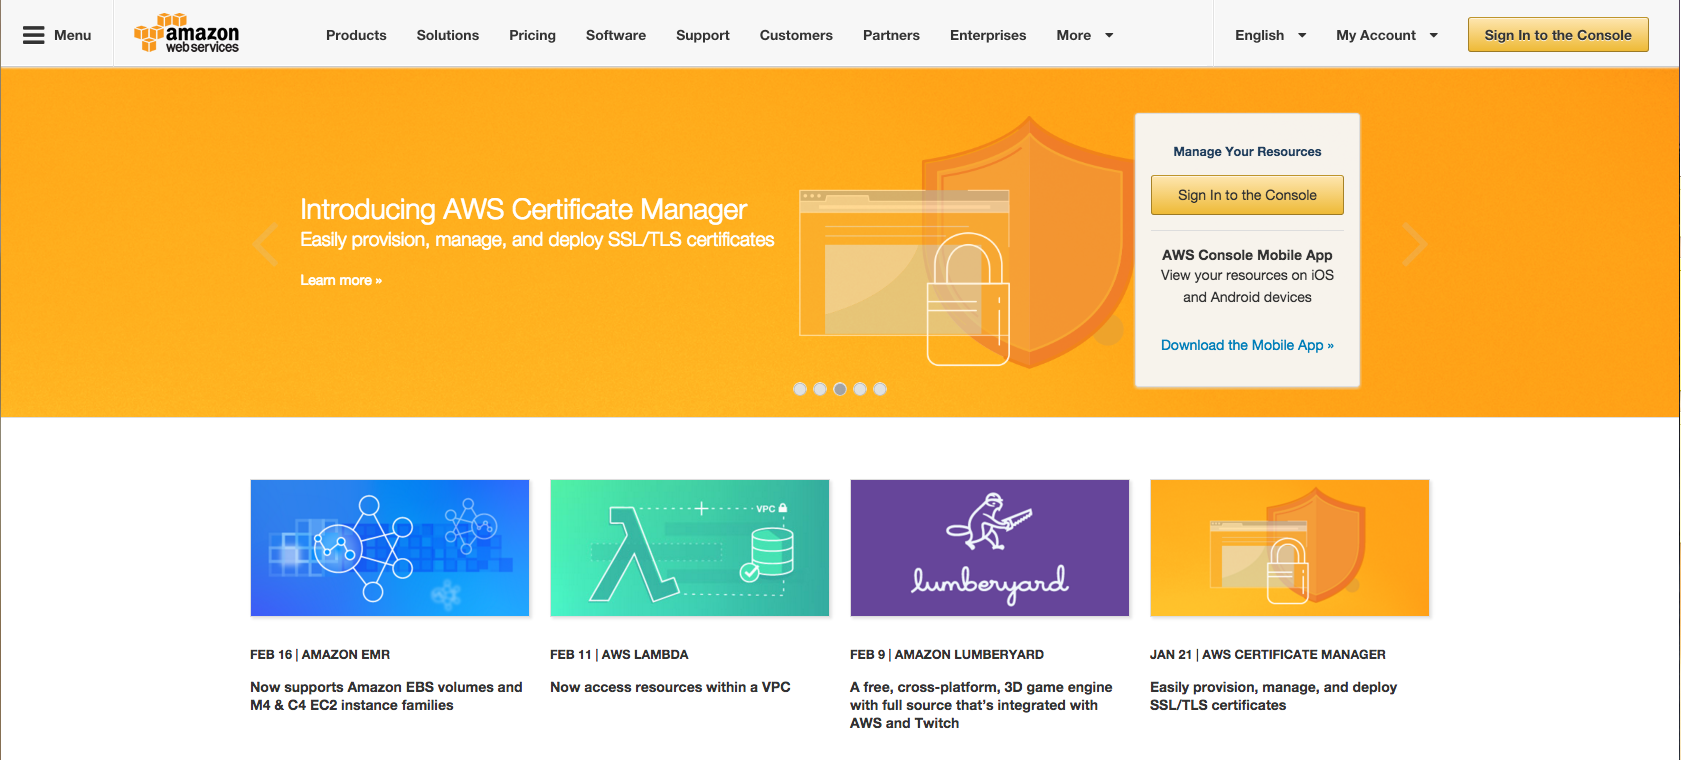The image size is (1681, 760).
Task: Open the Customers menu item
Action: click(x=796, y=35)
